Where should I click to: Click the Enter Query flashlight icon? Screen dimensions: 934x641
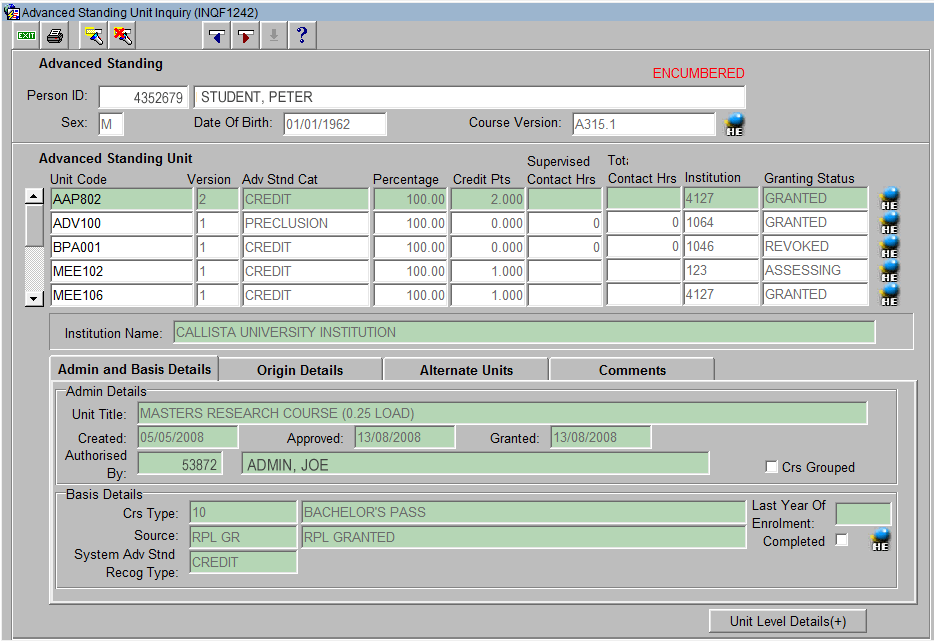[93, 36]
